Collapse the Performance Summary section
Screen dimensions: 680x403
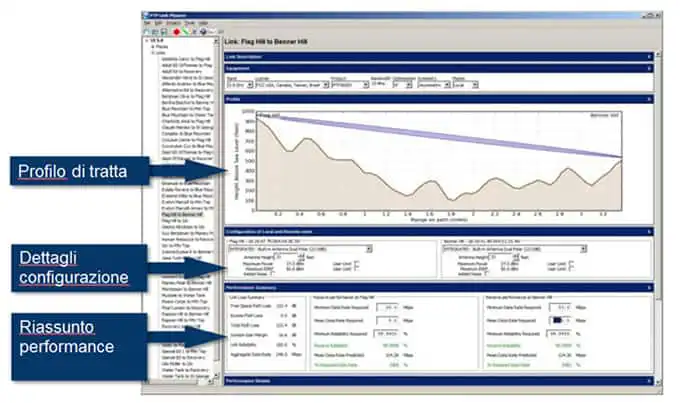point(649,288)
